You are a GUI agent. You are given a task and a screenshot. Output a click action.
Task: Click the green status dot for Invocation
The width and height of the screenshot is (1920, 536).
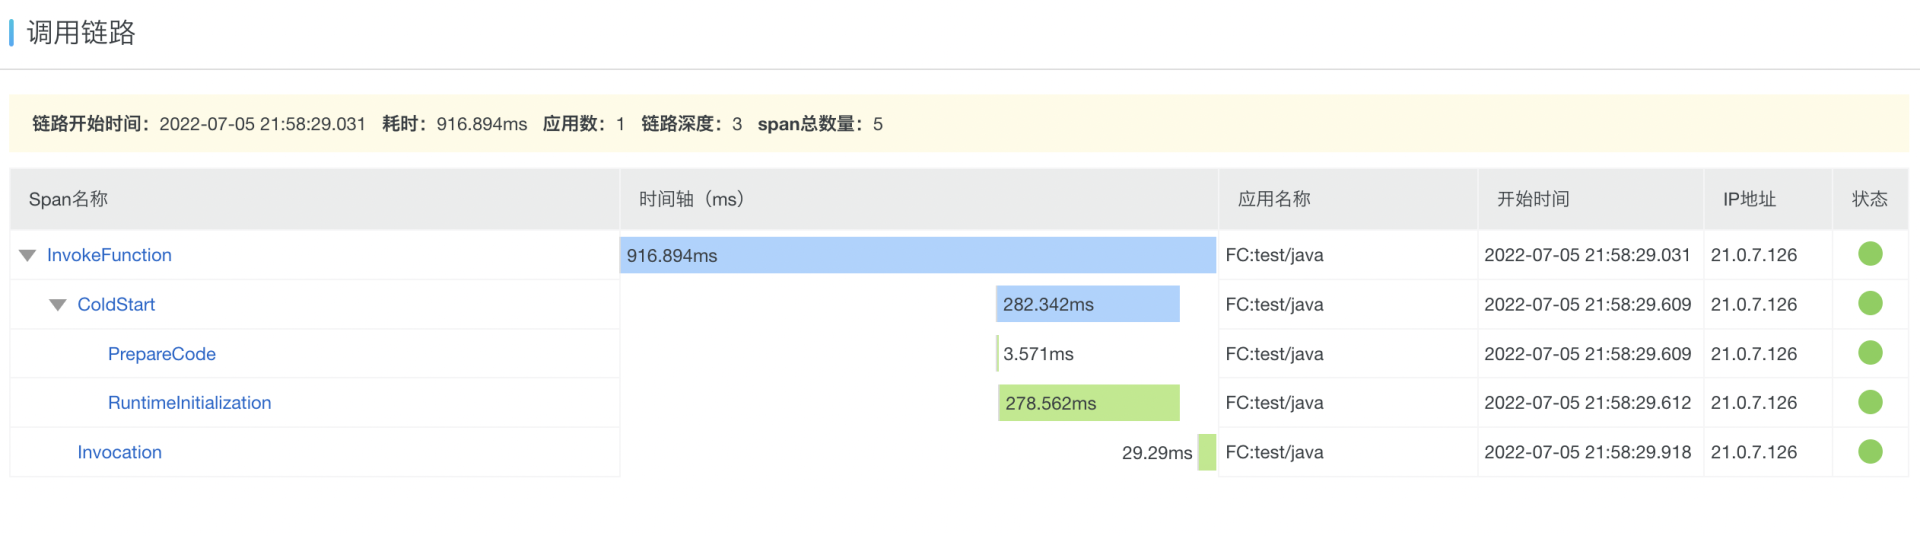(x=1870, y=452)
